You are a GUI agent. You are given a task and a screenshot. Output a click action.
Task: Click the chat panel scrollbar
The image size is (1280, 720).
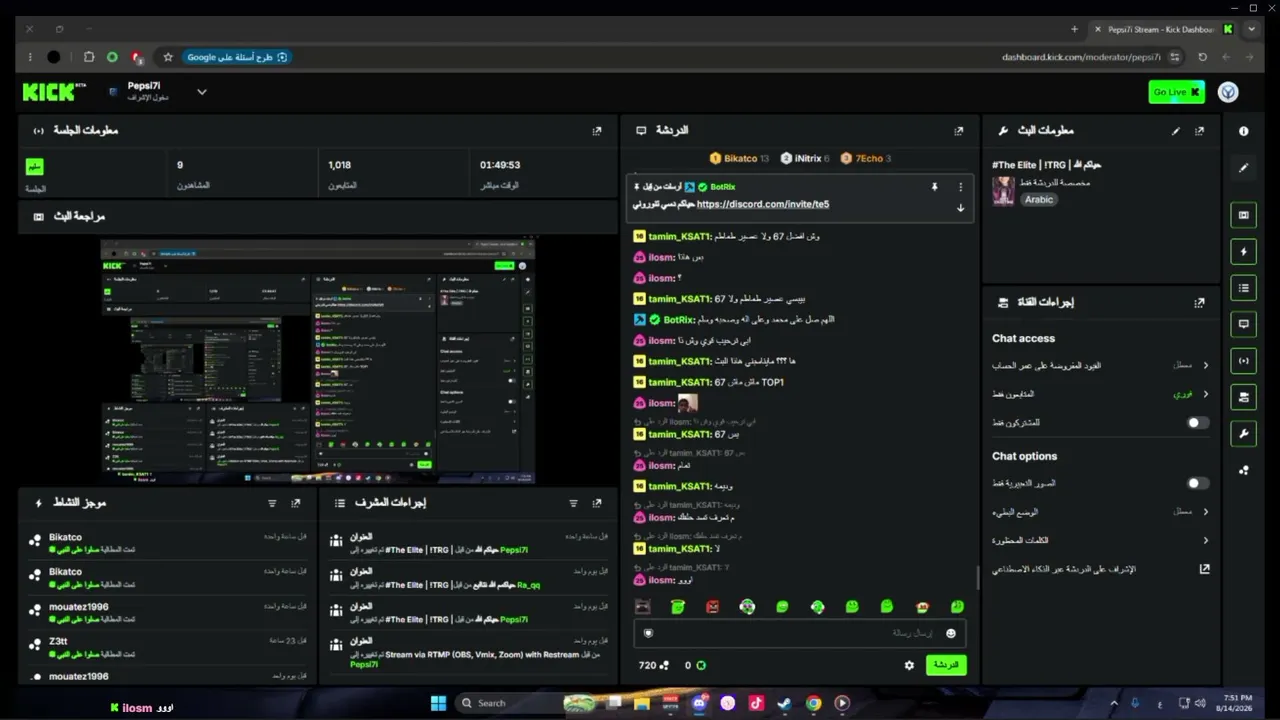pos(977,578)
